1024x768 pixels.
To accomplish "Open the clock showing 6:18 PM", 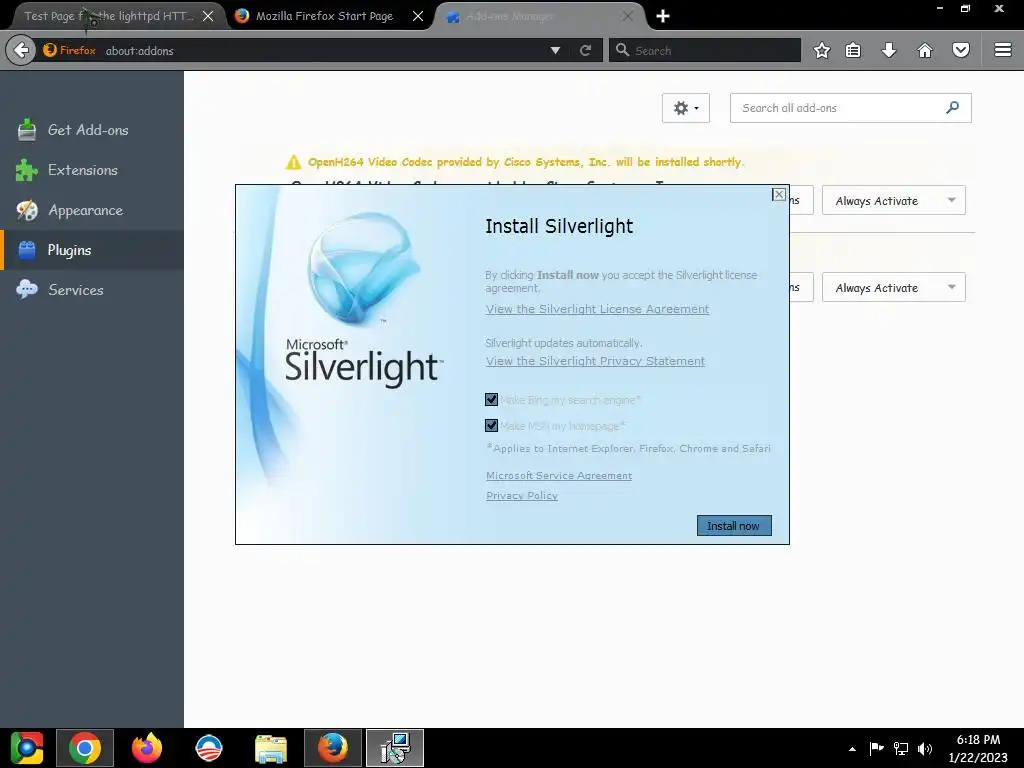I will click(x=978, y=748).
